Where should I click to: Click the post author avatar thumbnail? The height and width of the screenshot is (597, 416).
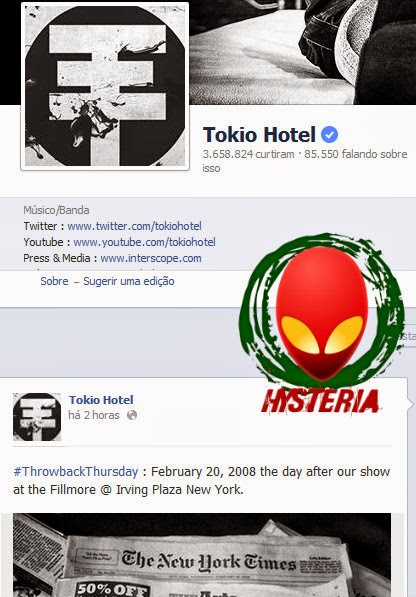[37, 417]
